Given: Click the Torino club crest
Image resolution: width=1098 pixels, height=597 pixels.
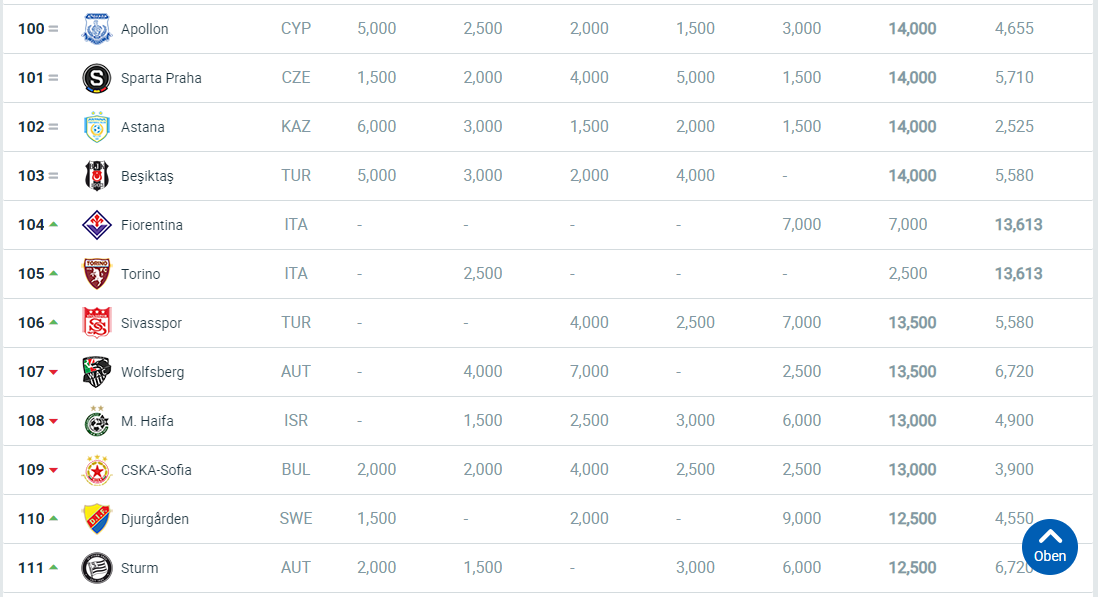Looking at the screenshot, I should pyautogui.click(x=97, y=274).
